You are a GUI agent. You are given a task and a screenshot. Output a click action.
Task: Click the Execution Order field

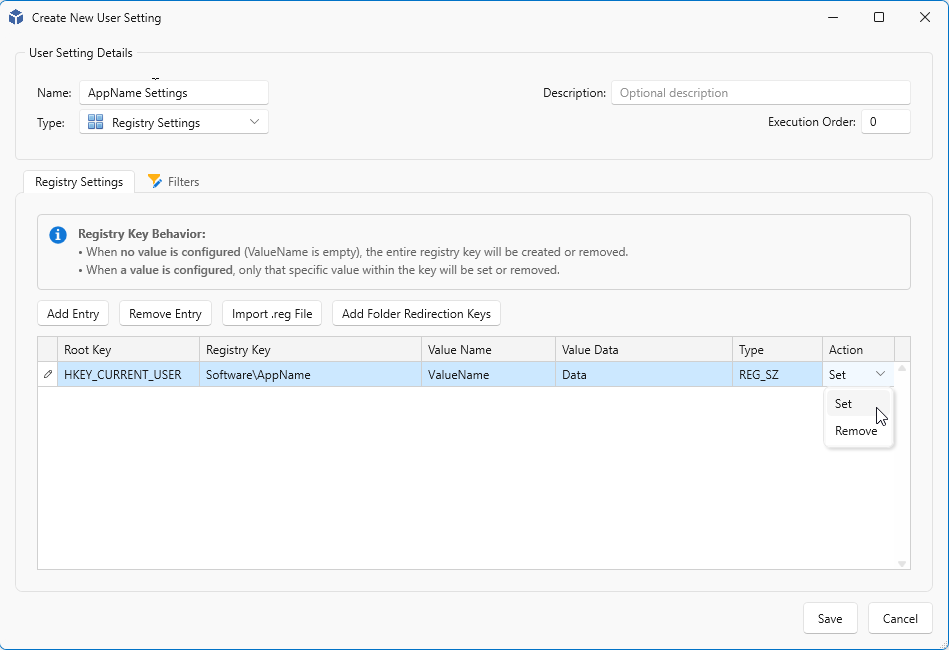pos(885,122)
